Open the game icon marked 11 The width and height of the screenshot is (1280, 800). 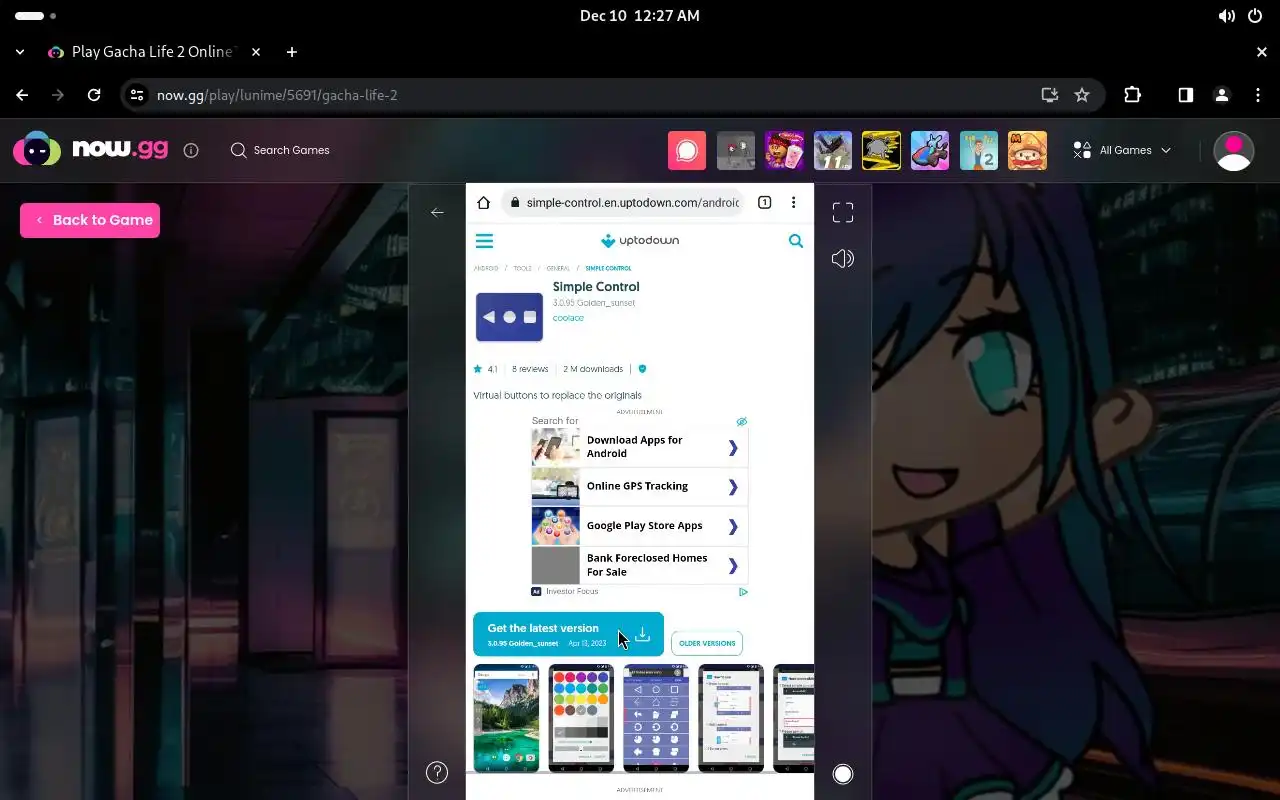pos(833,151)
